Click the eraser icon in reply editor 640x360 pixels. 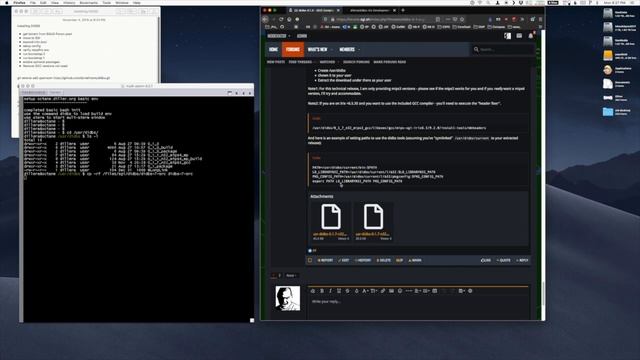313,291
